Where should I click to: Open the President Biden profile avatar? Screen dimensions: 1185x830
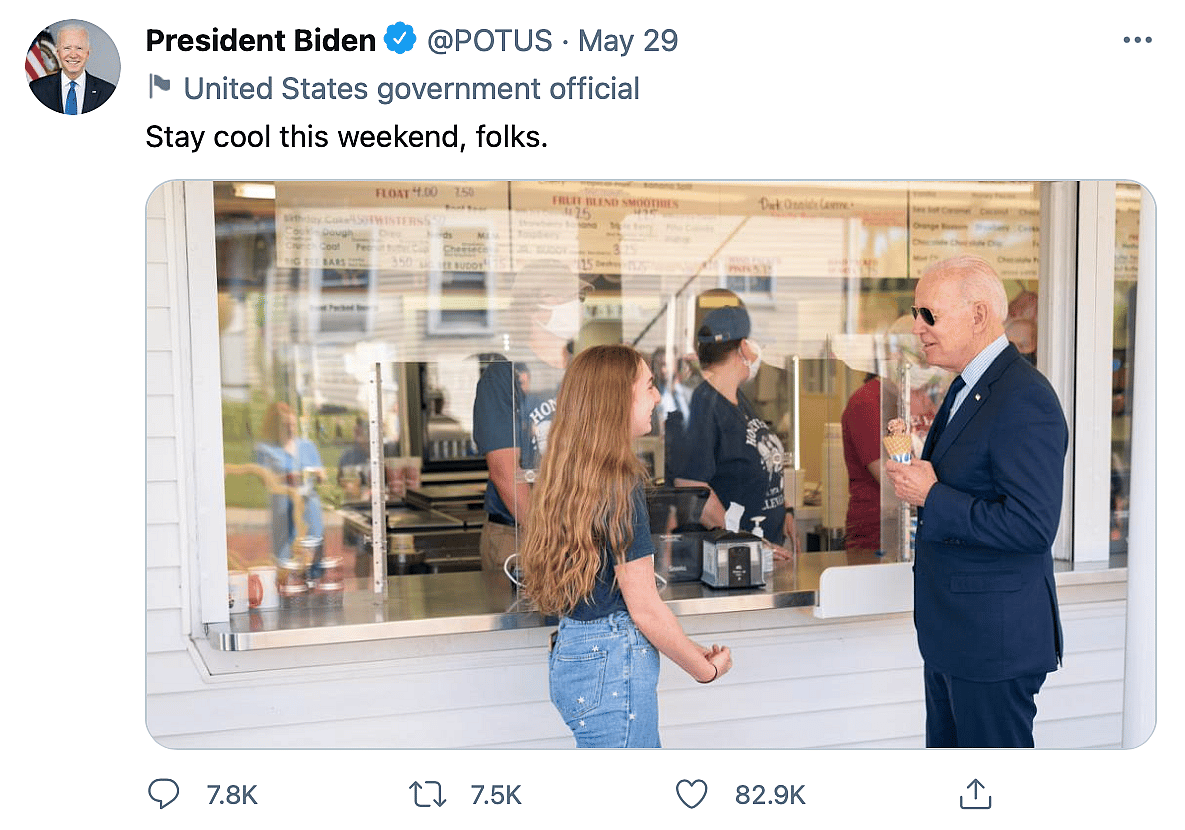[x=72, y=67]
